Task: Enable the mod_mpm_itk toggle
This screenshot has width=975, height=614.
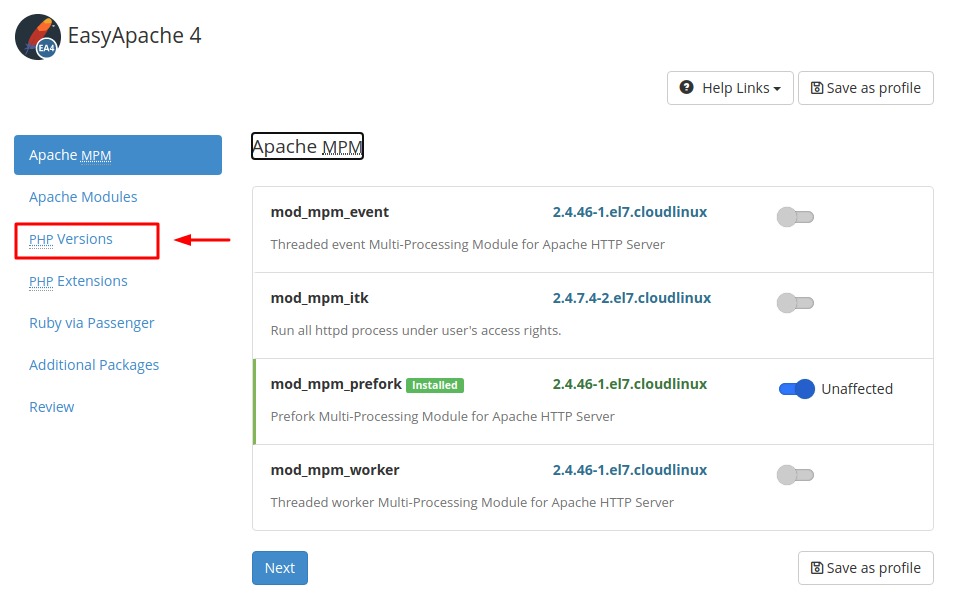Action: point(795,303)
